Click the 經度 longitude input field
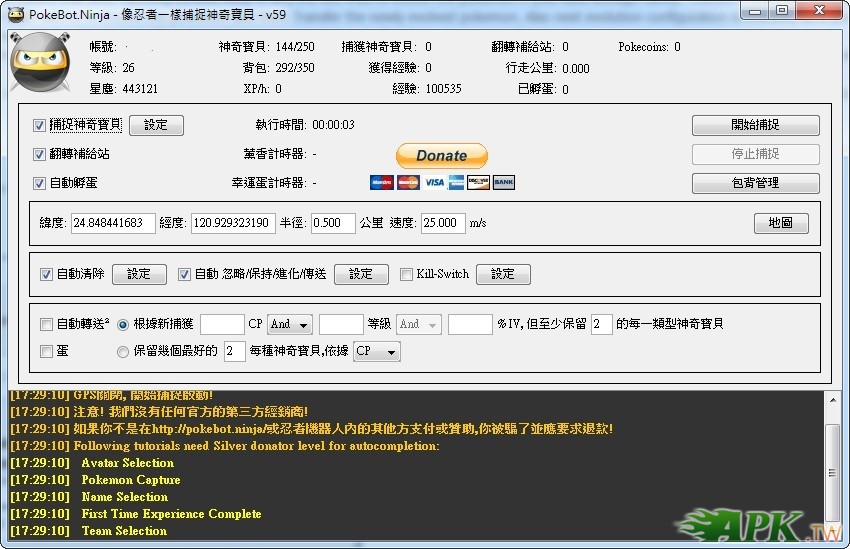This screenshot has height=549, width=850. click(233, 223)
